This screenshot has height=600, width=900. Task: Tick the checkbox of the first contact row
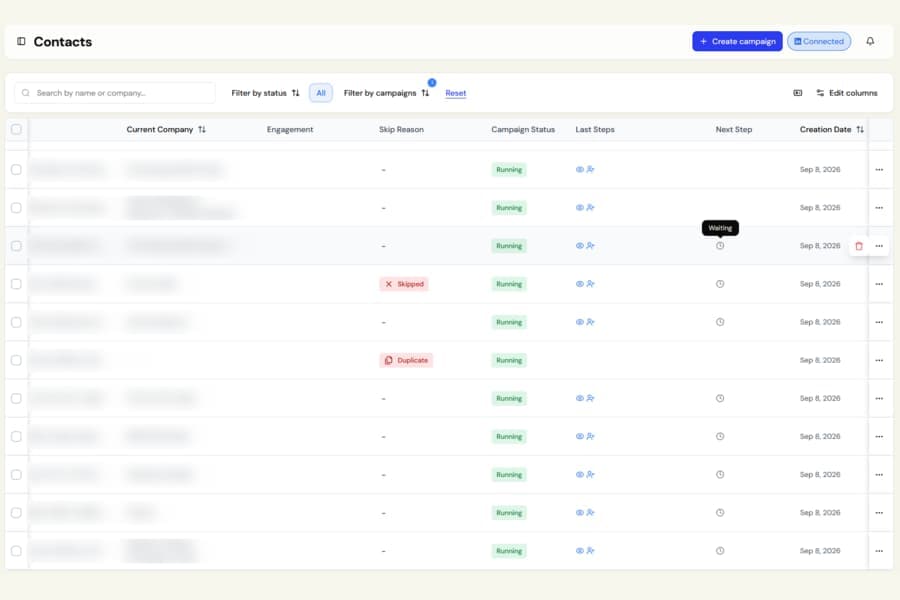pyautogui.click(x=16, y=169)
